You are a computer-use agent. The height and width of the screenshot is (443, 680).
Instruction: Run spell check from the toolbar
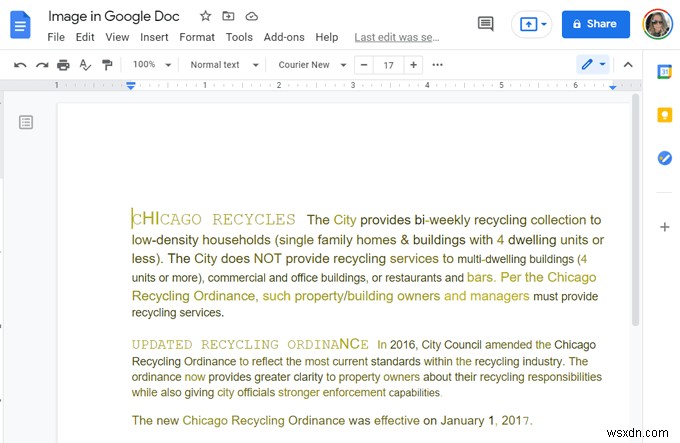[85, 65]
